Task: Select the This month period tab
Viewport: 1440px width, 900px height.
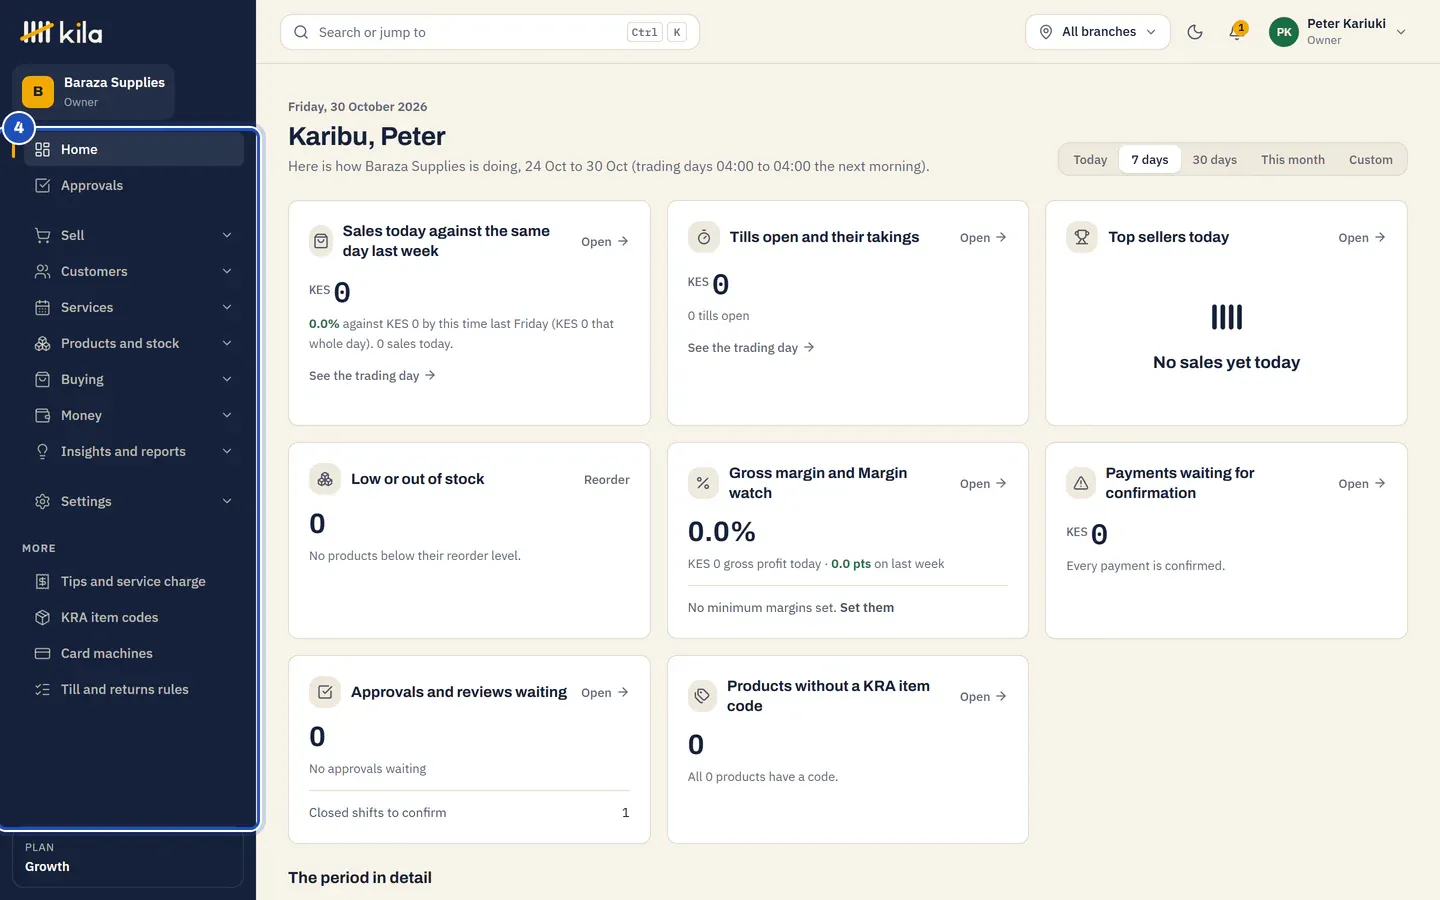Action: (x=1293, y=160)
